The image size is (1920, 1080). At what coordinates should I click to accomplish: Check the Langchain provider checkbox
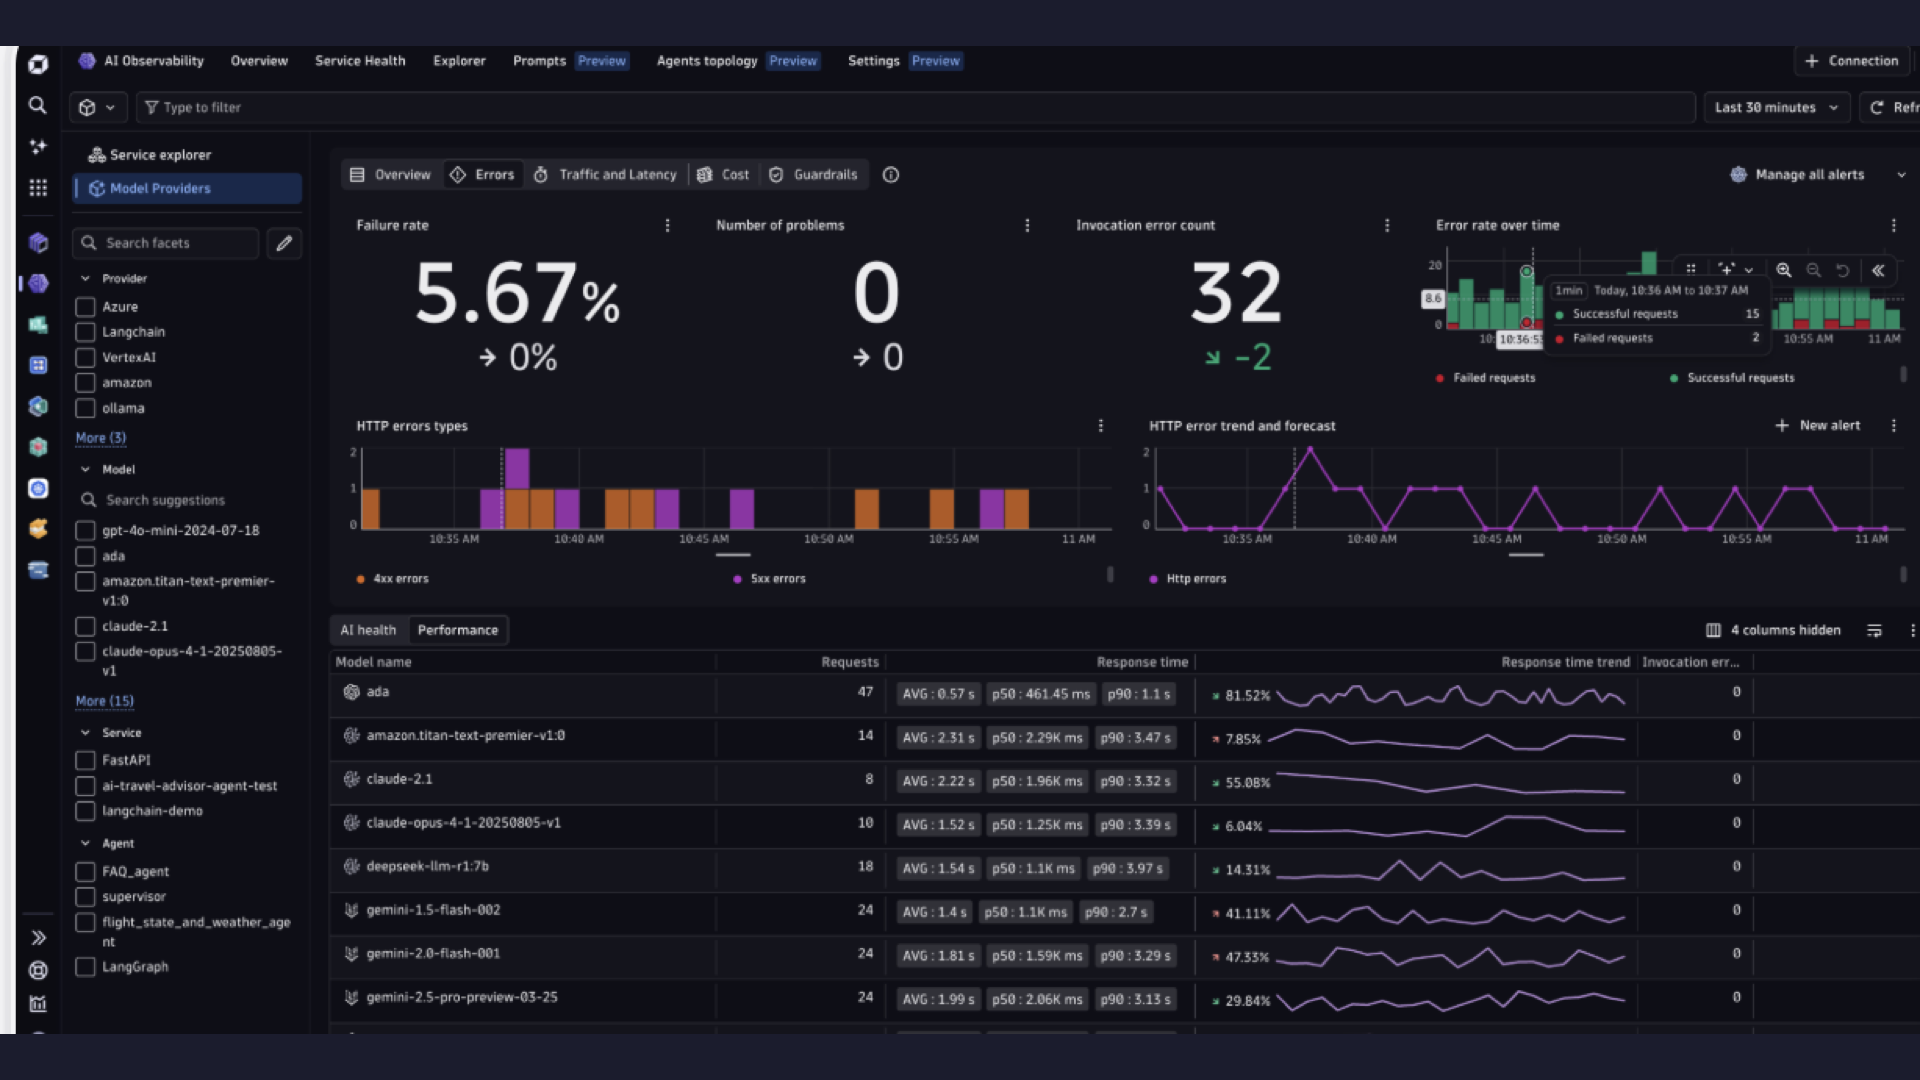(x=86, y=332)
